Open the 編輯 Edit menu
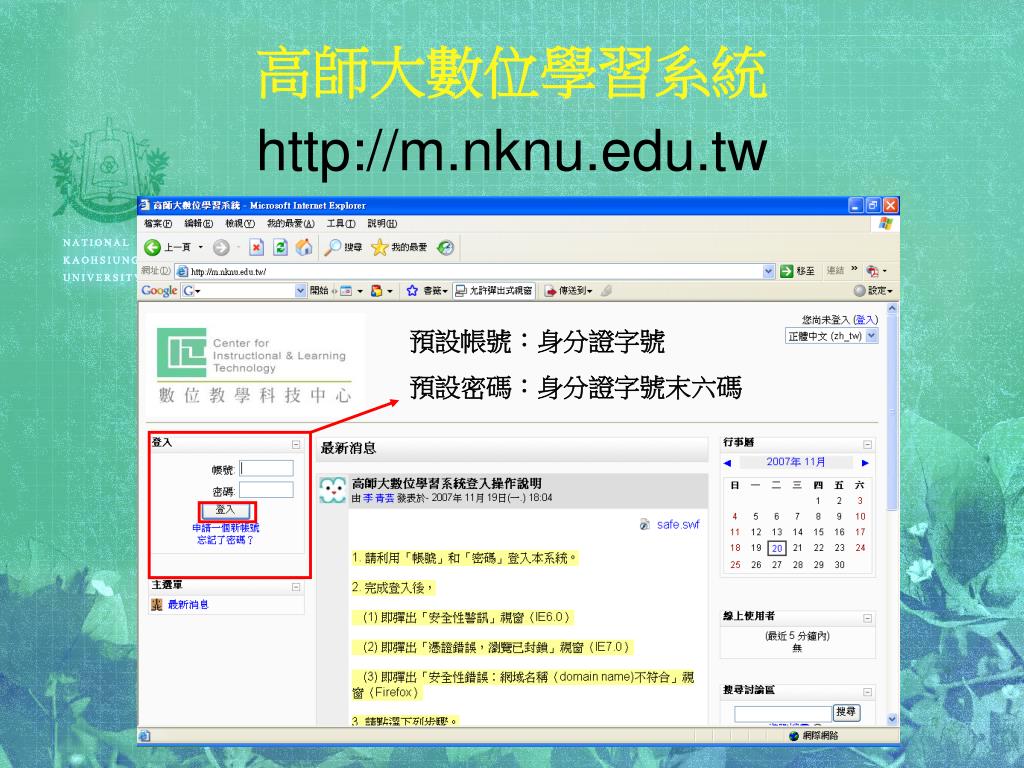This screenshot has width=1024, height=768. [199, 223]
